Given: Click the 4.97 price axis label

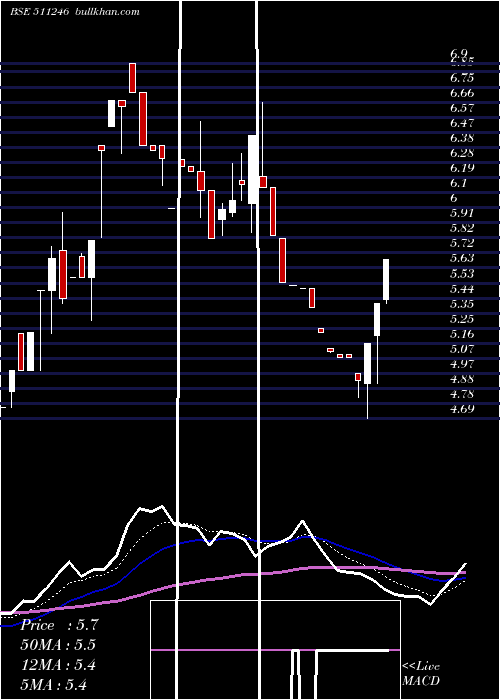Looking at the screenshot, I should coord(462,364).
